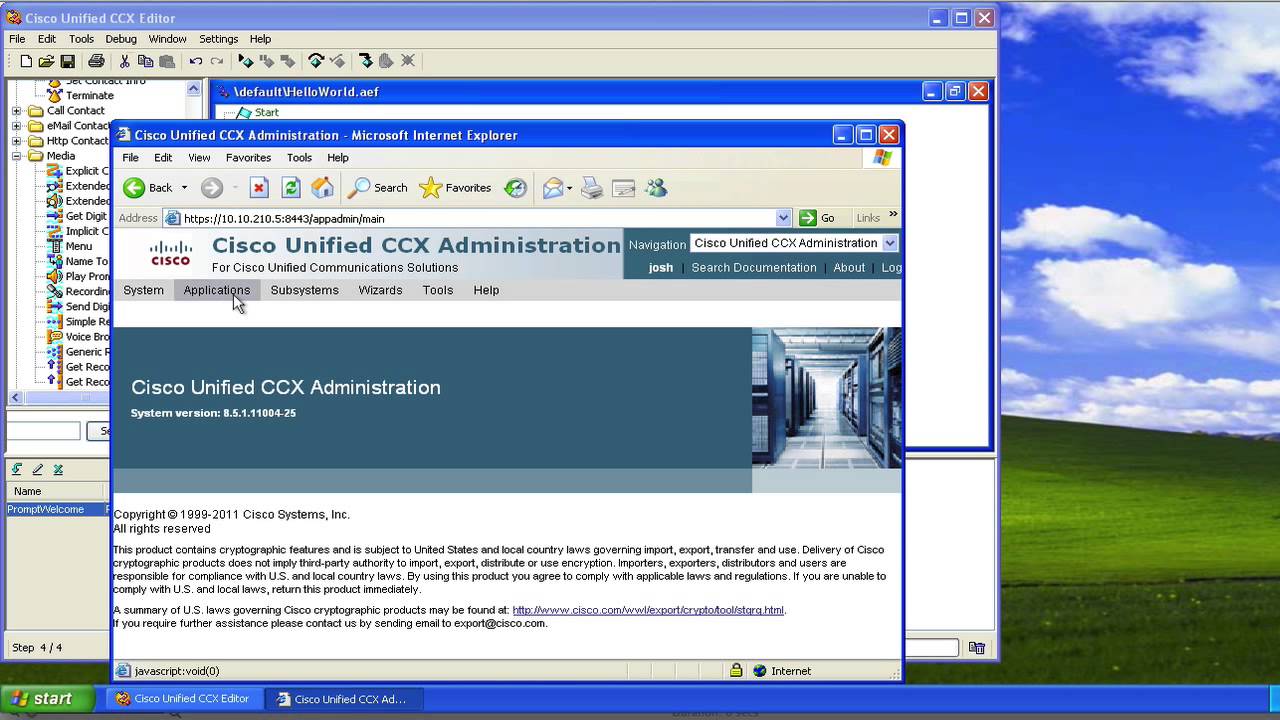Open cisco.com export crypto tool link

[648, 610]
